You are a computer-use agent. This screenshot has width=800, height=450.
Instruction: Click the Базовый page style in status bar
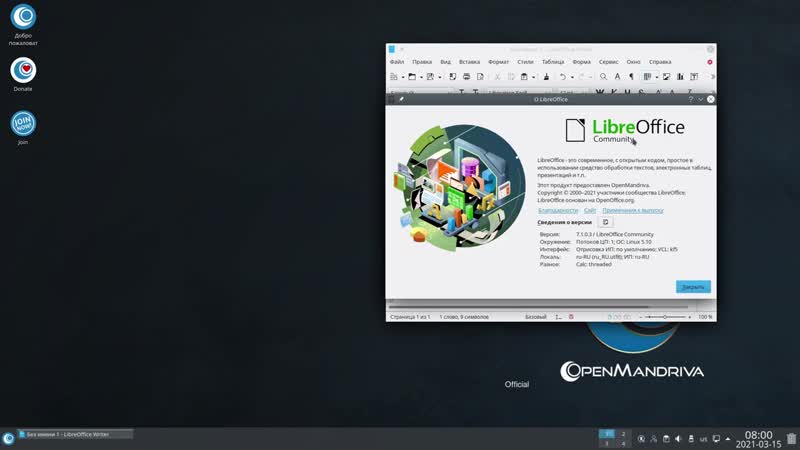(x=536, y=317)
